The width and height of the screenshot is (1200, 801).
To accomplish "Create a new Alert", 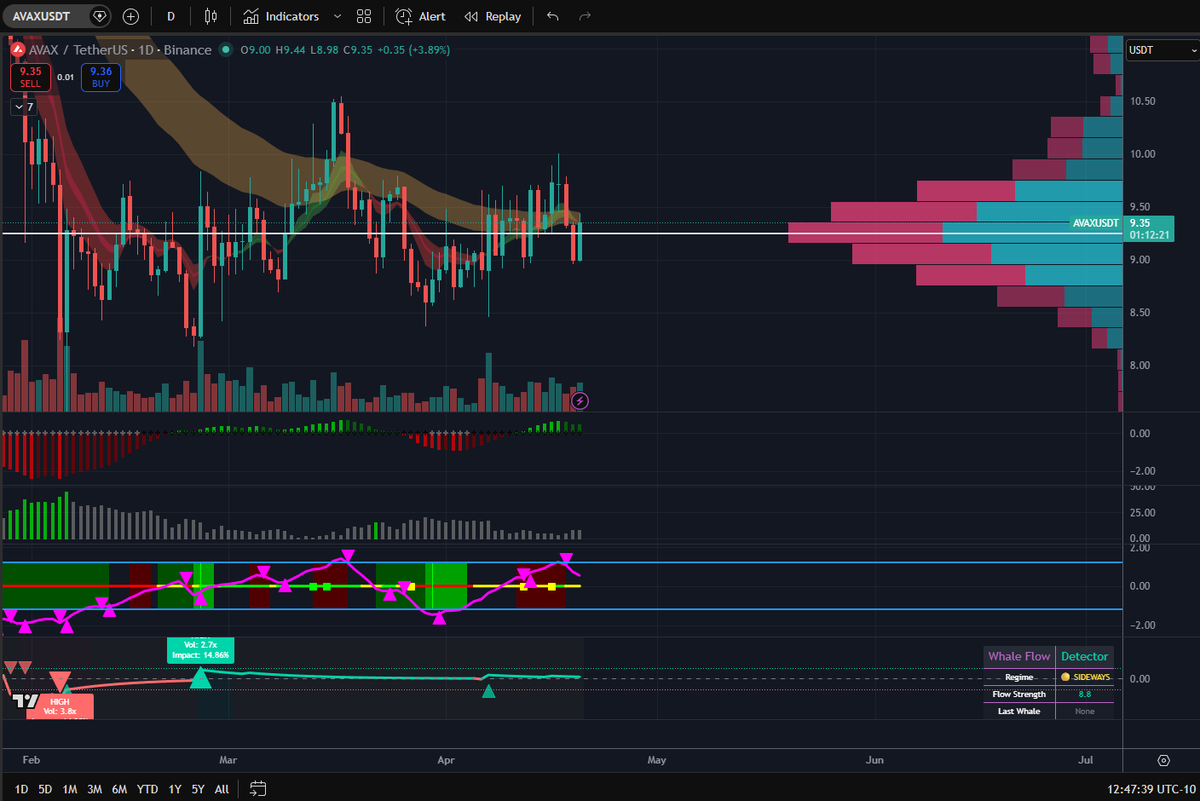I will 420,16.
